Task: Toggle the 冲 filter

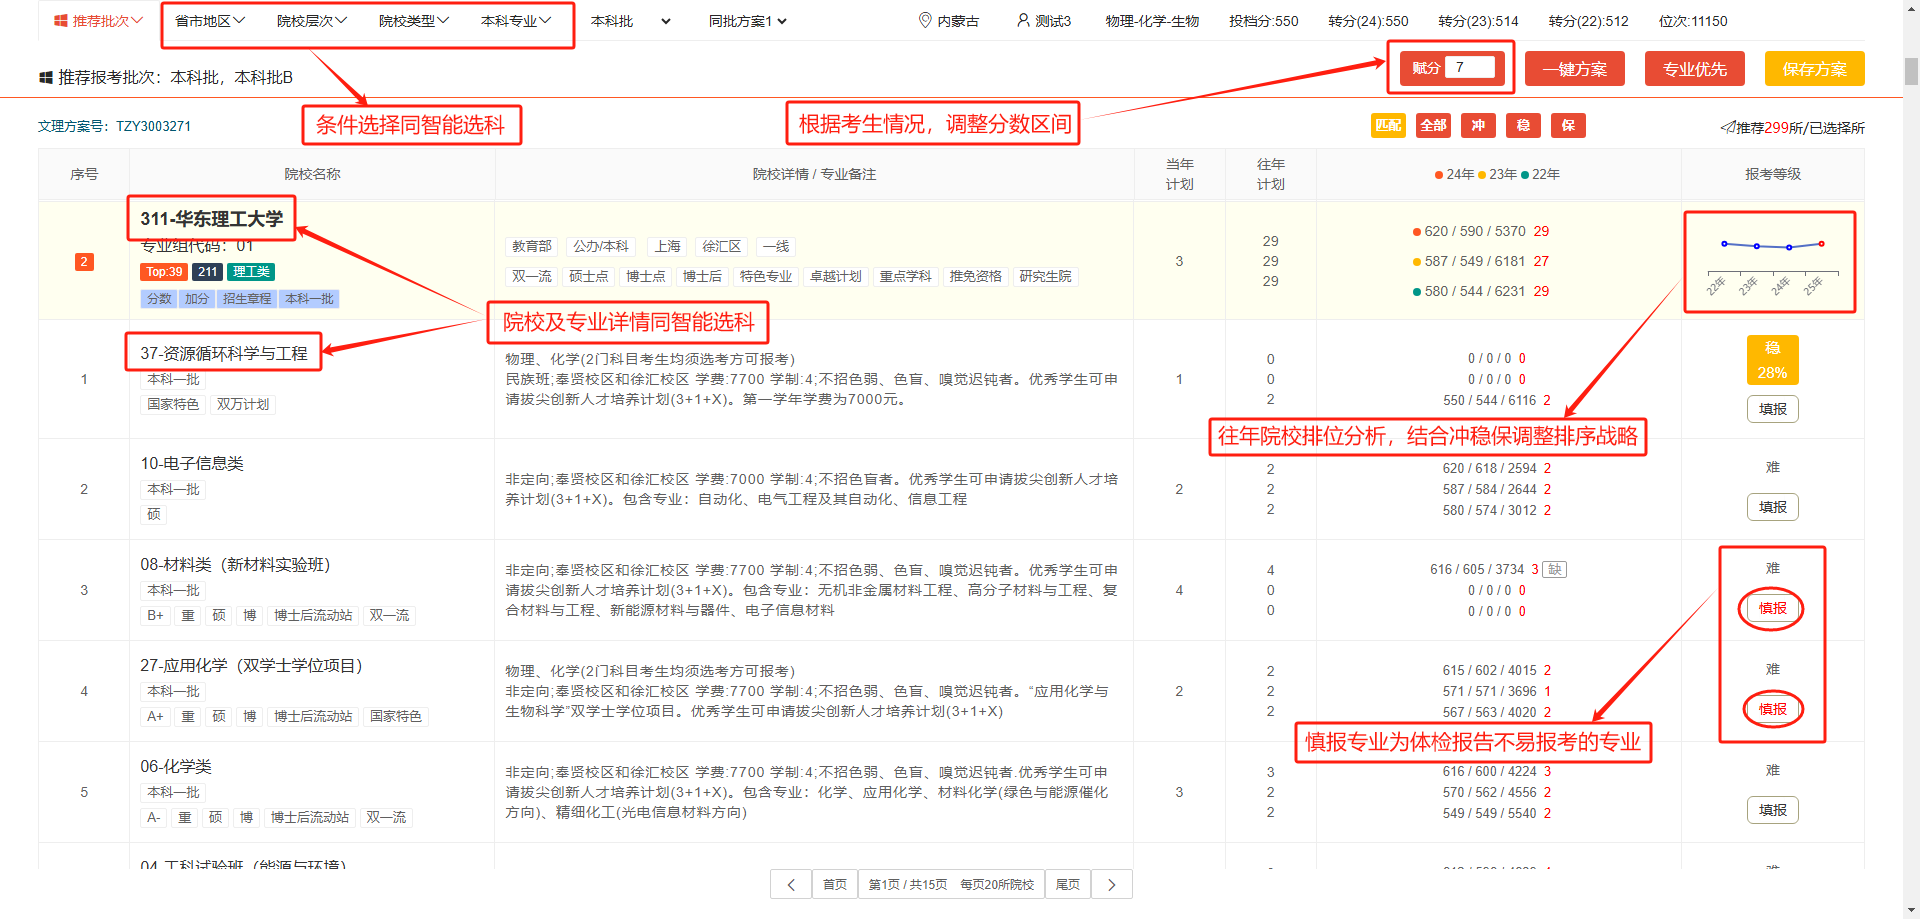Action: tap(1478, 125)
